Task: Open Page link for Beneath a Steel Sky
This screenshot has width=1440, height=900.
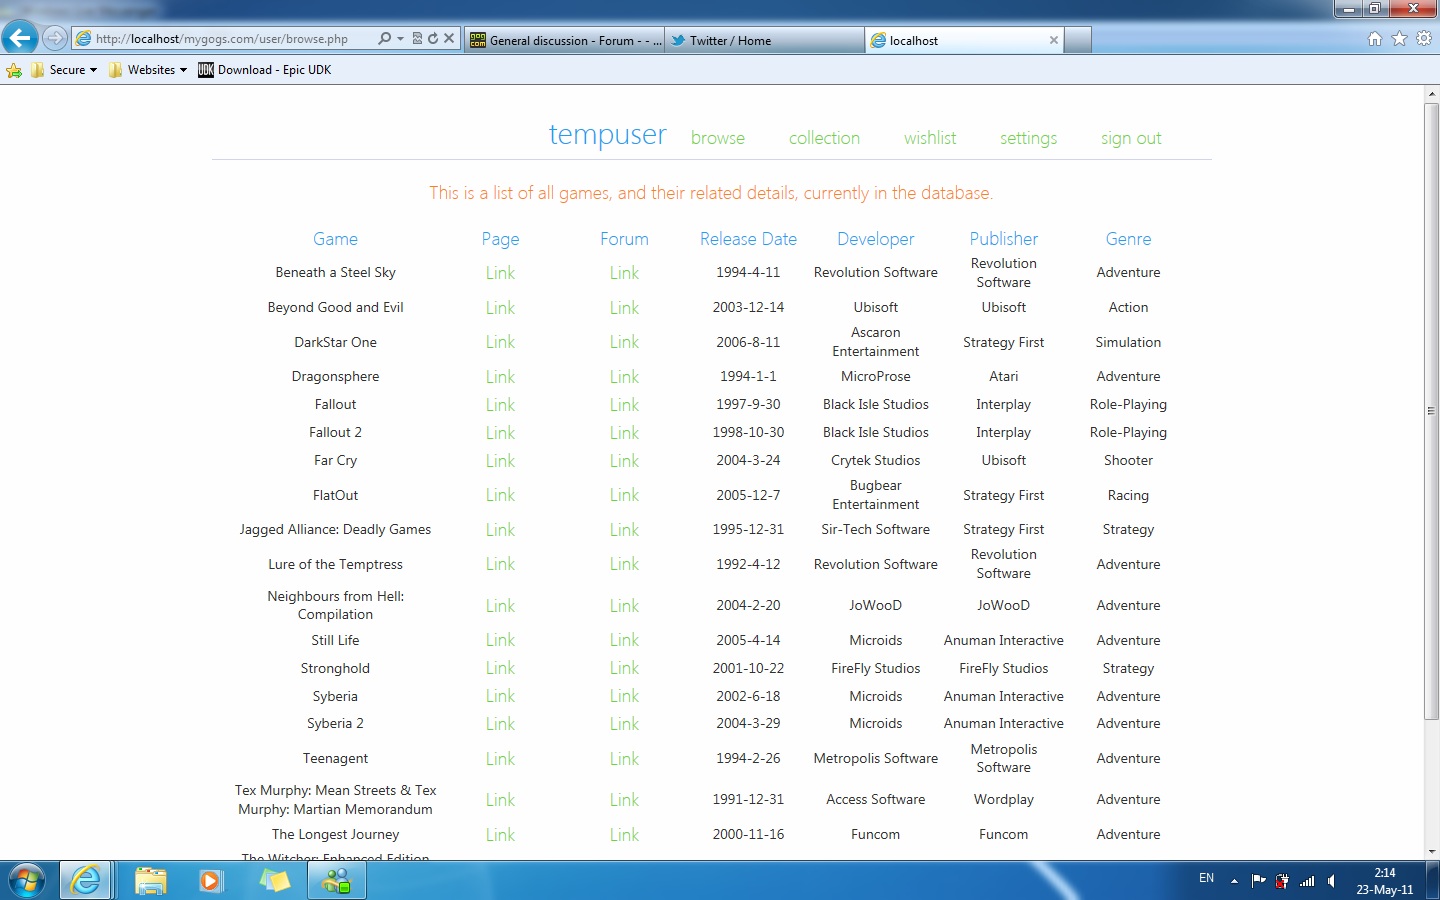Action: [500, 273]
